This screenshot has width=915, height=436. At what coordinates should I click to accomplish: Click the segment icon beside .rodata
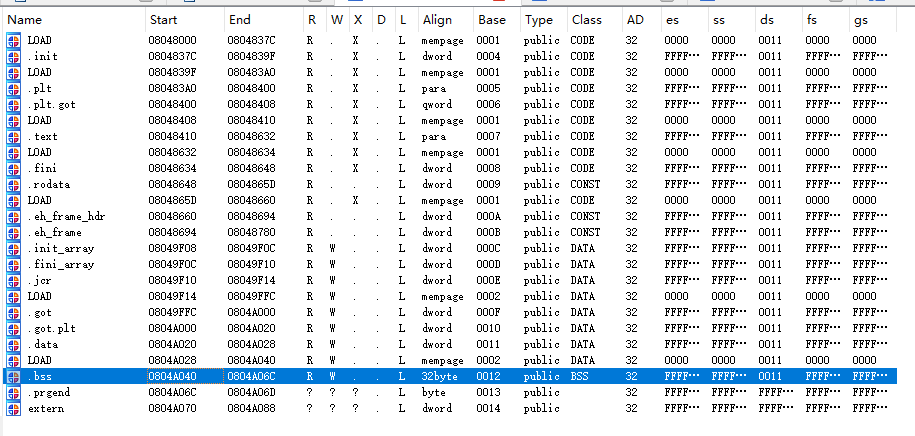point(13,184)
